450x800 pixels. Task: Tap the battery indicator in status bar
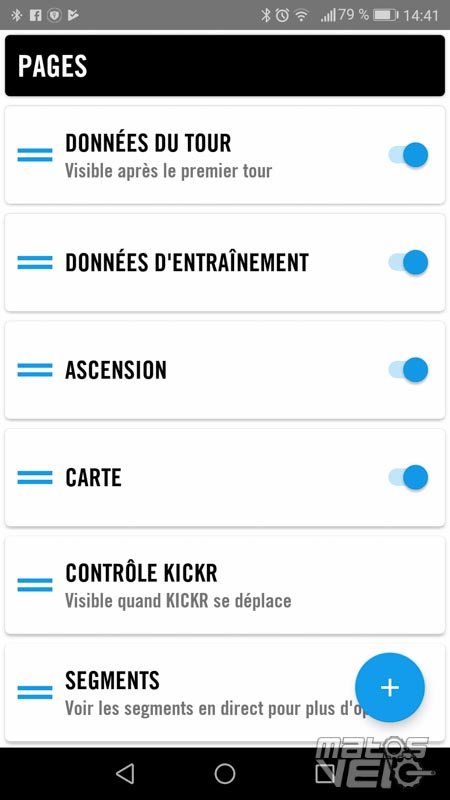(386, 15)
